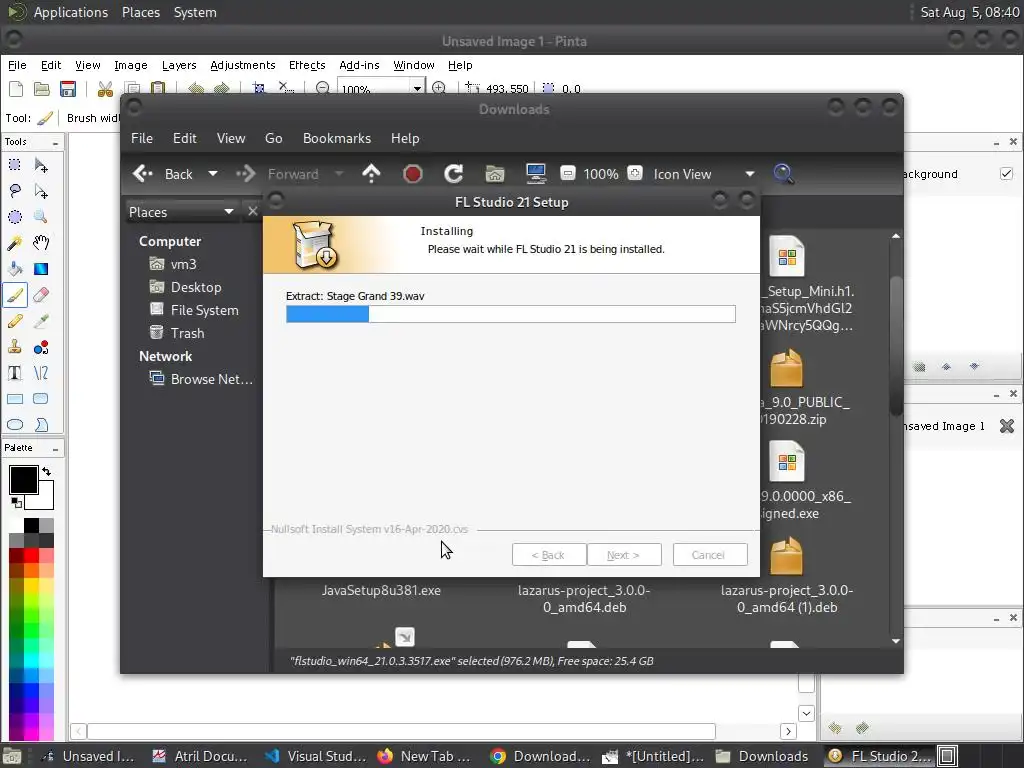Select the Eraser tool
Image resolution: width=1024 pixels, height=768 pixels.
click(x=41, y=295)
